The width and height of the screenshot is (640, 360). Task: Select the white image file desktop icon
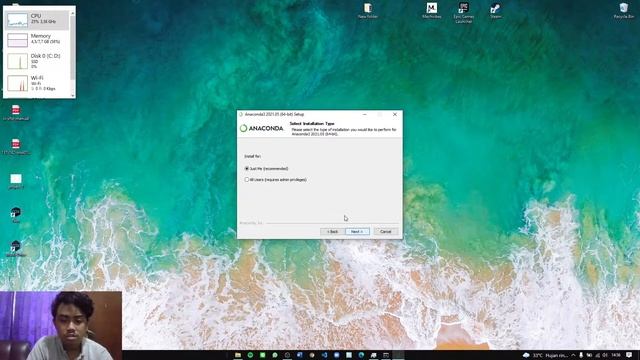(x=16, y=181)
